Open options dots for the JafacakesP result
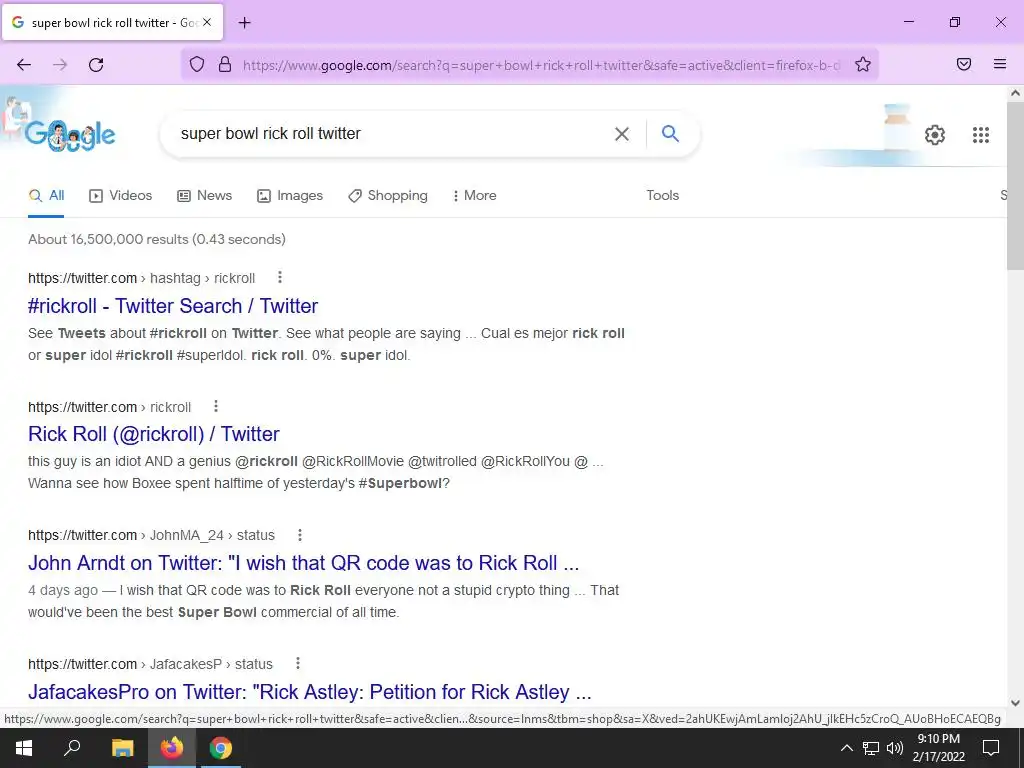This screenshot has width=1024, height=768. coord(298,664)
